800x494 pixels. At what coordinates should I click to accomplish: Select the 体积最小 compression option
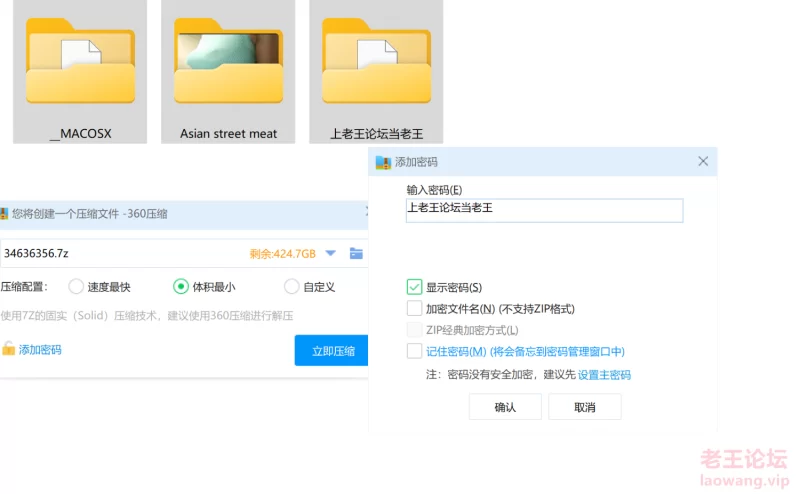click(x=181, y=286)
